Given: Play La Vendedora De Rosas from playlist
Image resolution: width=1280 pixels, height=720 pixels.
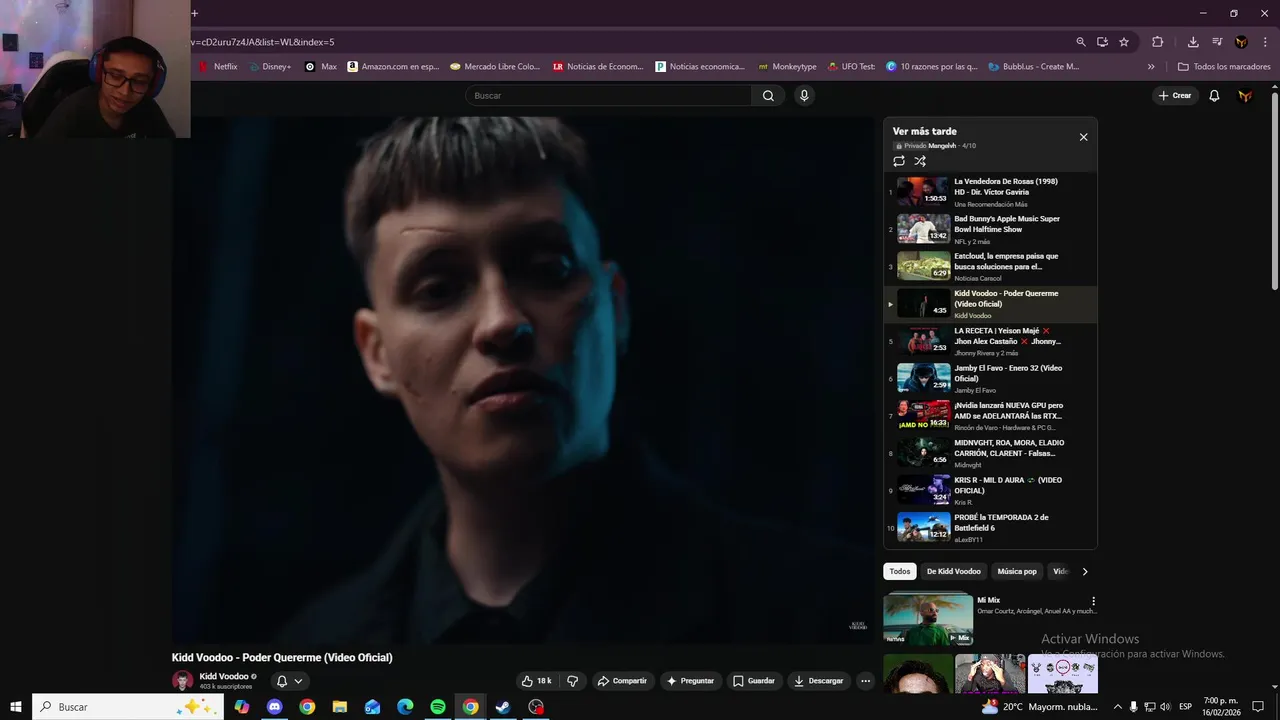Looking at the screenshot, I should tap(990, 192).
